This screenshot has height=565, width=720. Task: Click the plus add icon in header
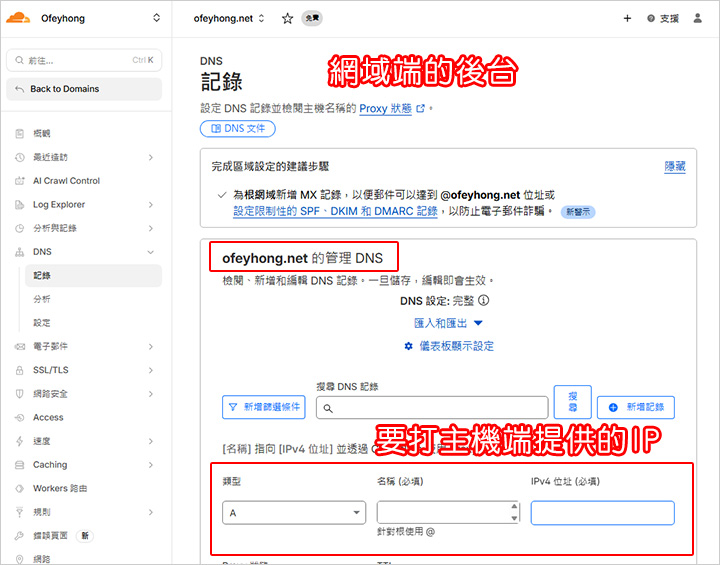(627, 18)
